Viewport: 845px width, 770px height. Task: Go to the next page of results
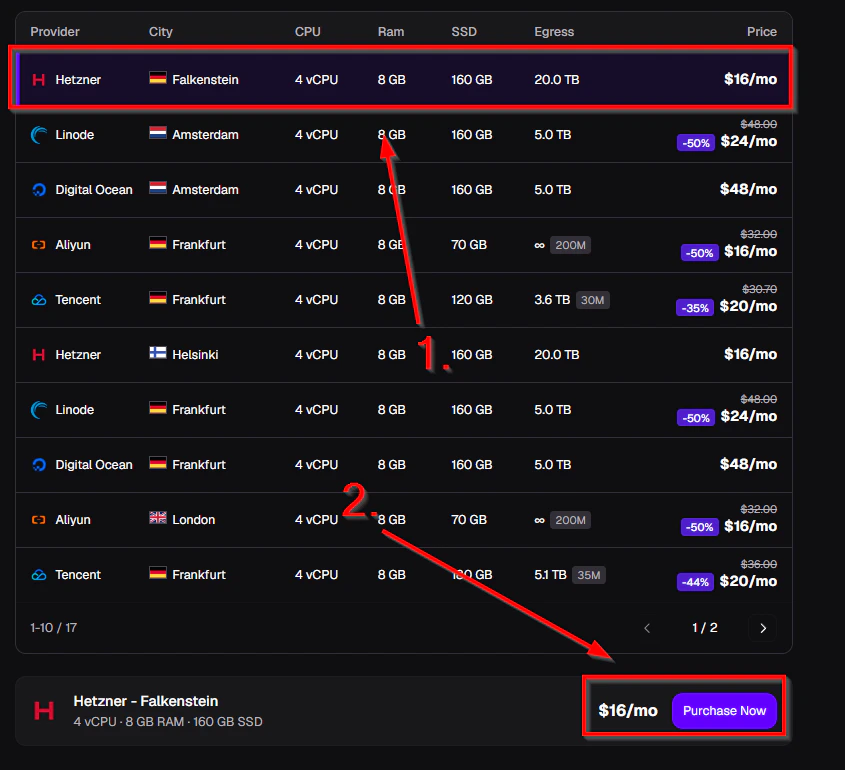[763, 628]
